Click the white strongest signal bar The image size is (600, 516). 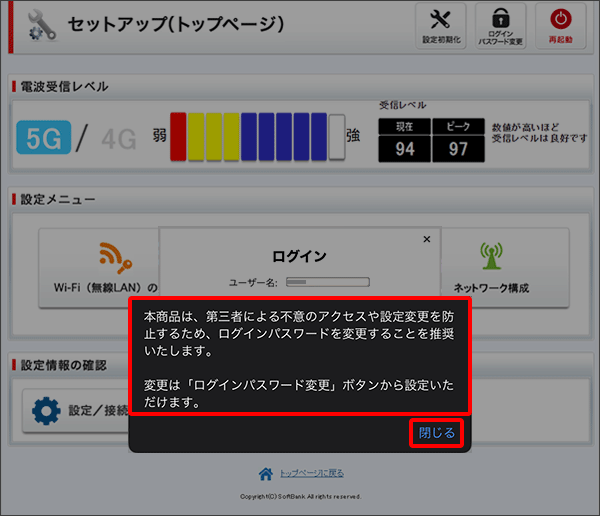[337, 137]
